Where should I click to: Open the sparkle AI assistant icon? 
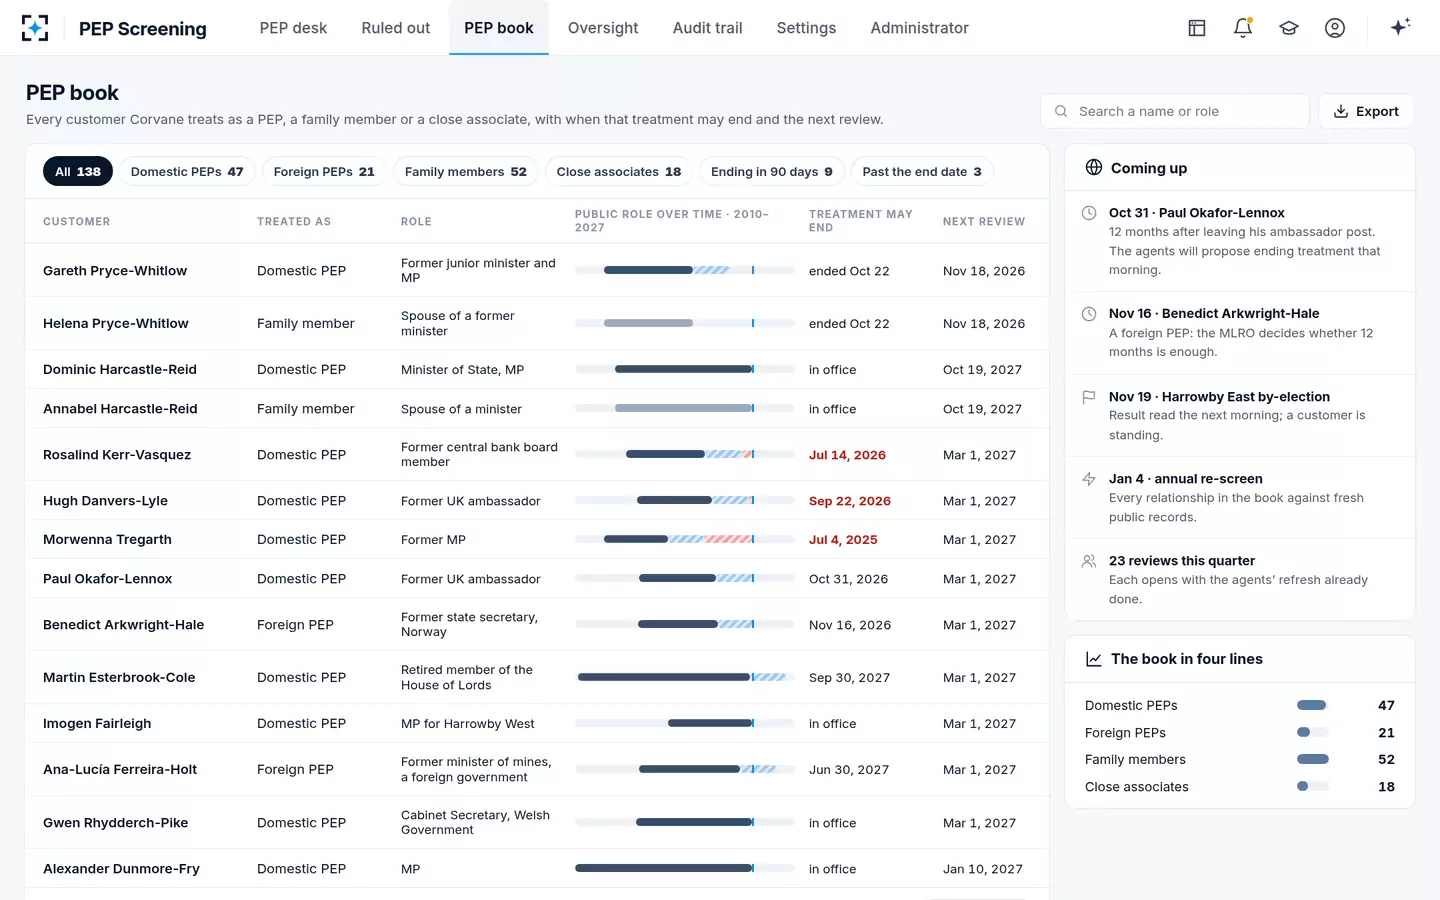(x=1400, y=27)
